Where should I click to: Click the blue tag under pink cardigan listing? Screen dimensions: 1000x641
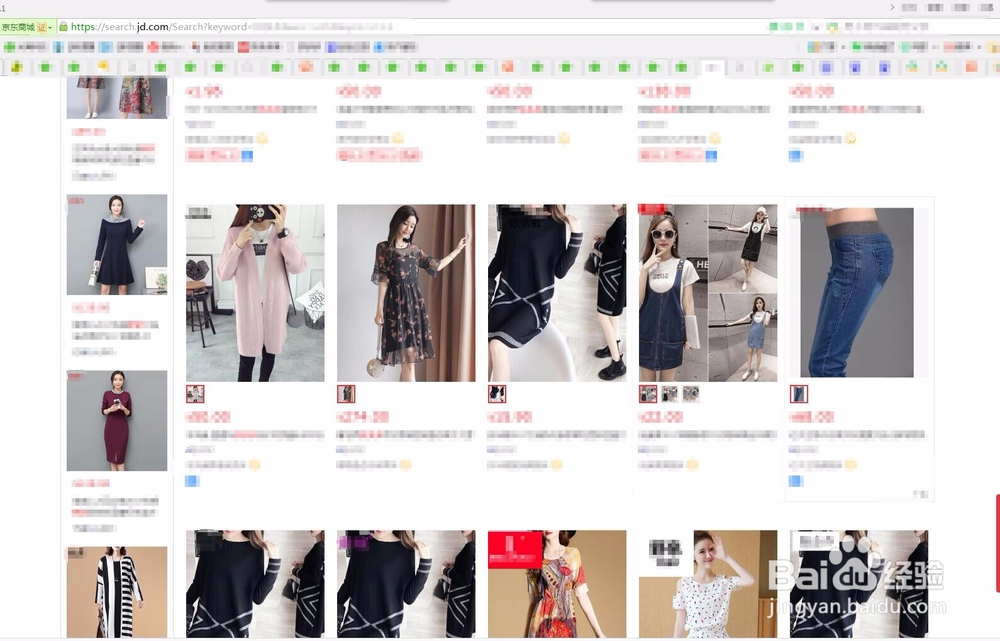192,481
